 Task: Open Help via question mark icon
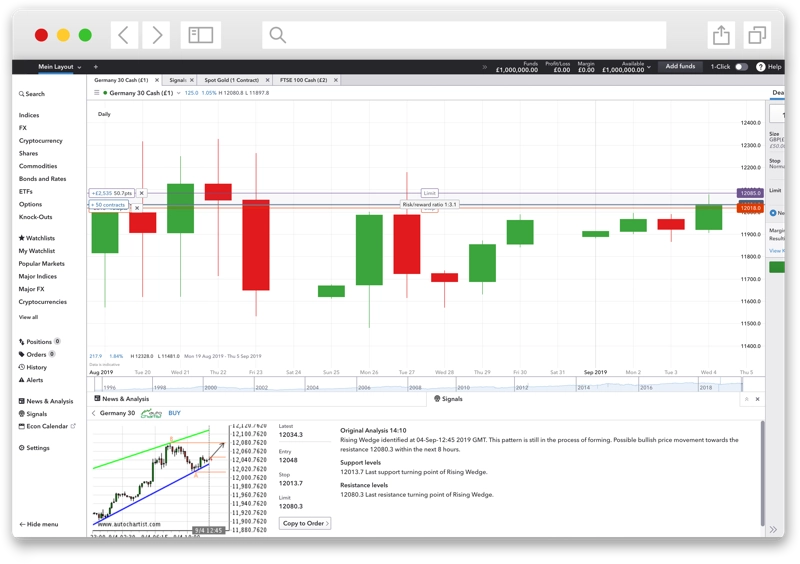coord(760,67)
